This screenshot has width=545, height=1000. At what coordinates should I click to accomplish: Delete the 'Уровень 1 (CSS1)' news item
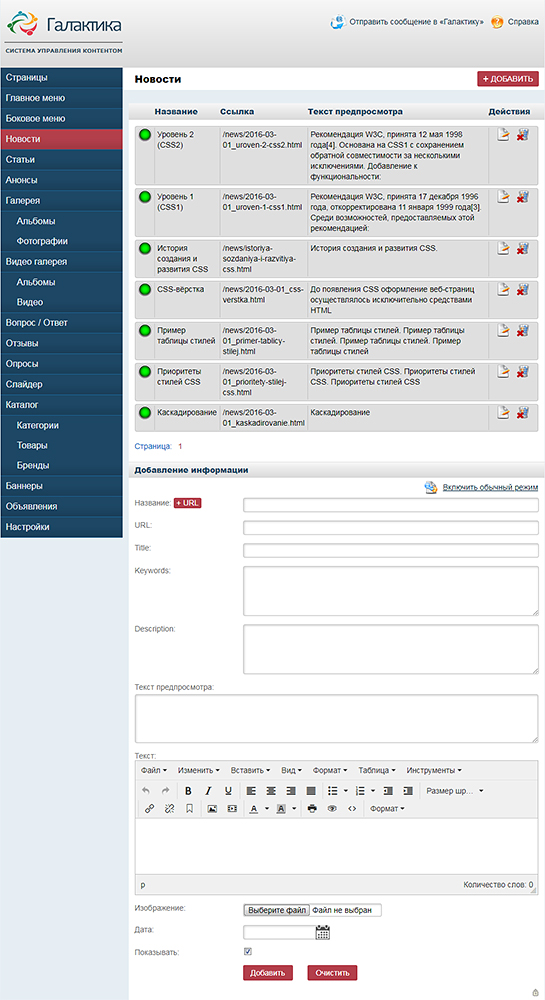pos(523,196)
